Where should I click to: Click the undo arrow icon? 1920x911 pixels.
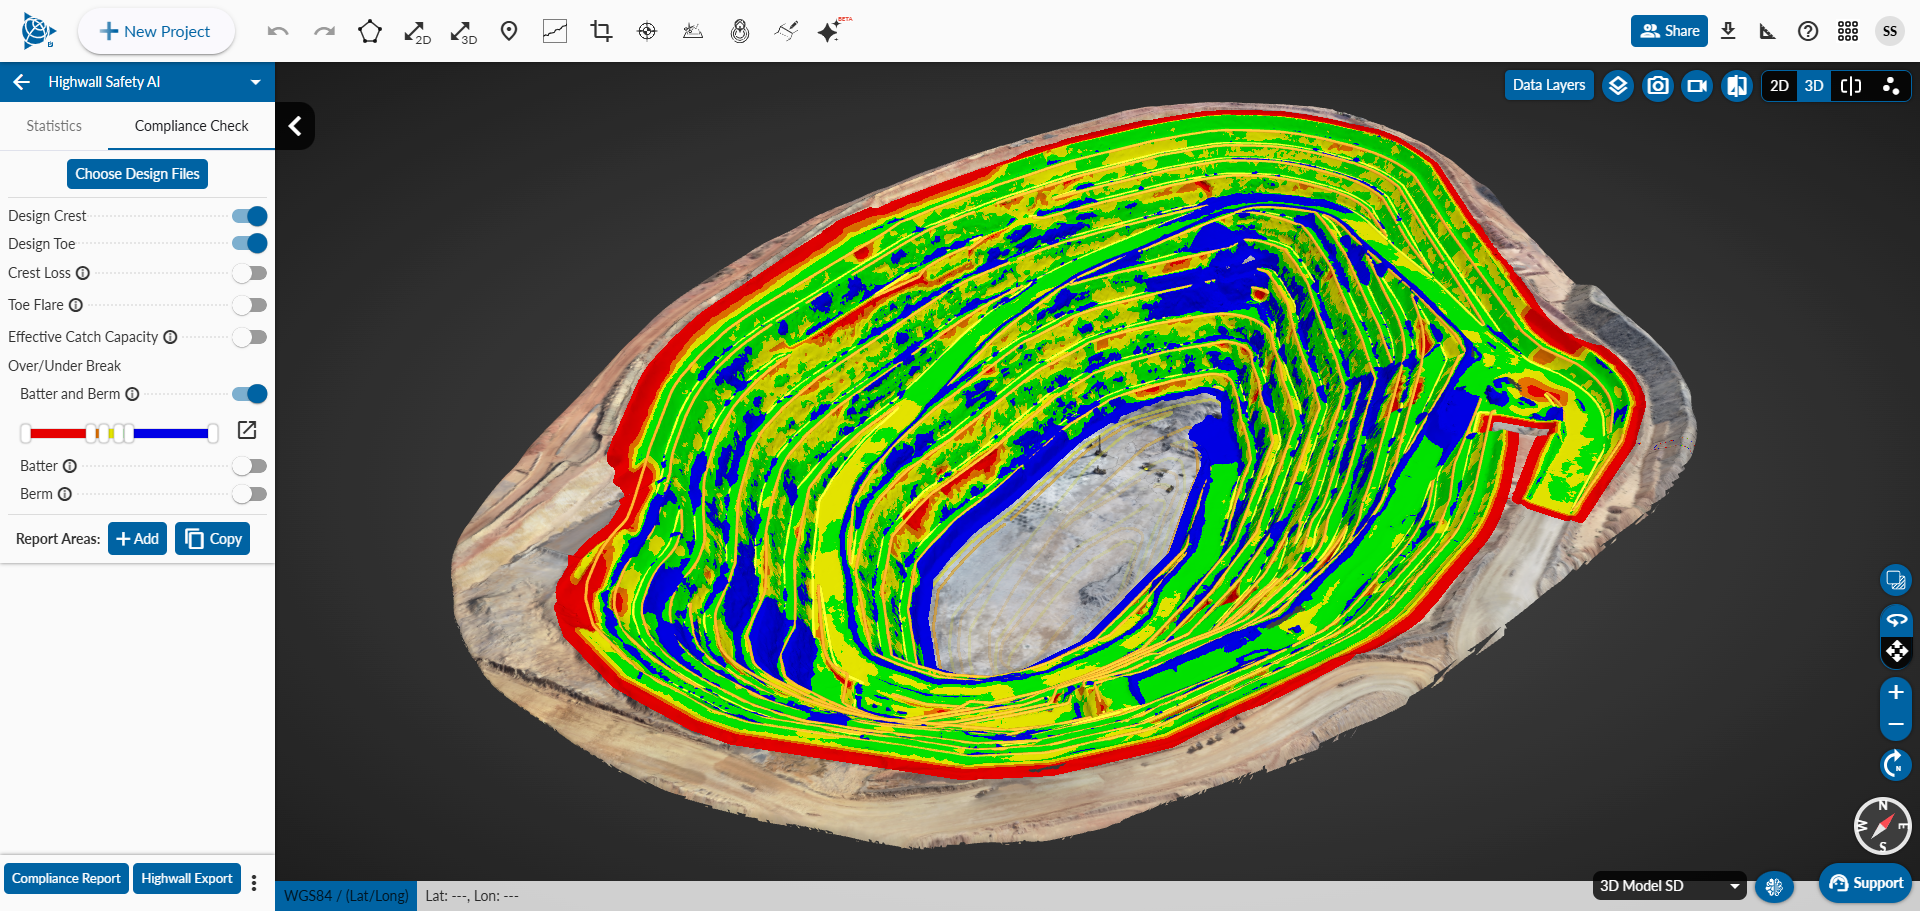(x=278, y=31)
